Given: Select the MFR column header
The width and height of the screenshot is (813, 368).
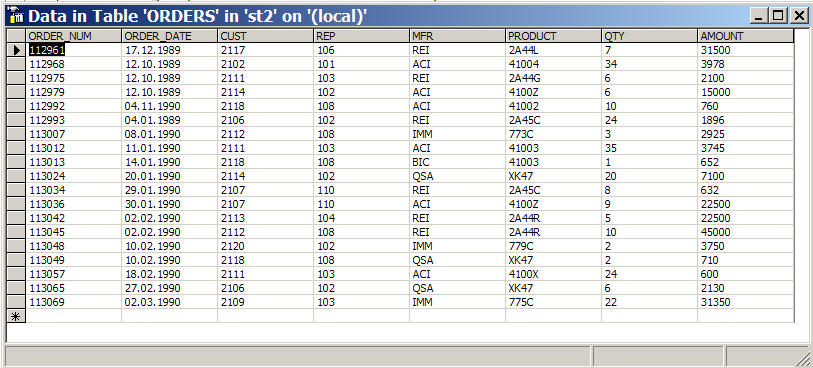Looking at the screenshot, I should [457, 36].
